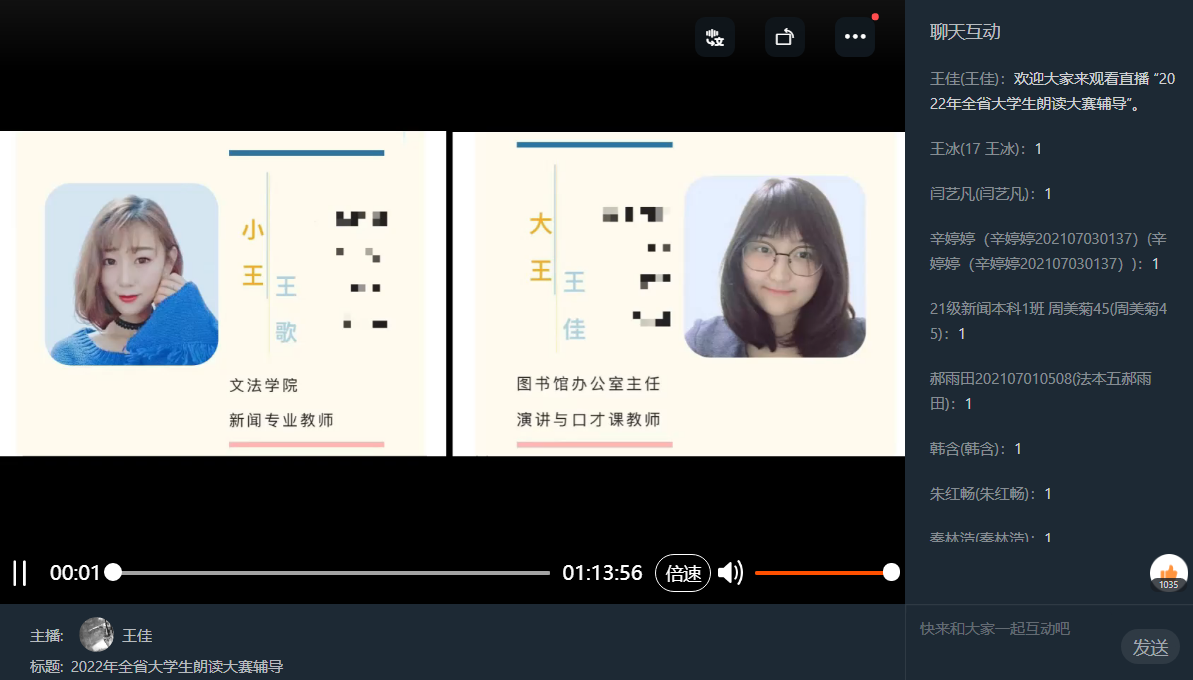Click the speech-to-text transcription icon

(x=714, y=38)
